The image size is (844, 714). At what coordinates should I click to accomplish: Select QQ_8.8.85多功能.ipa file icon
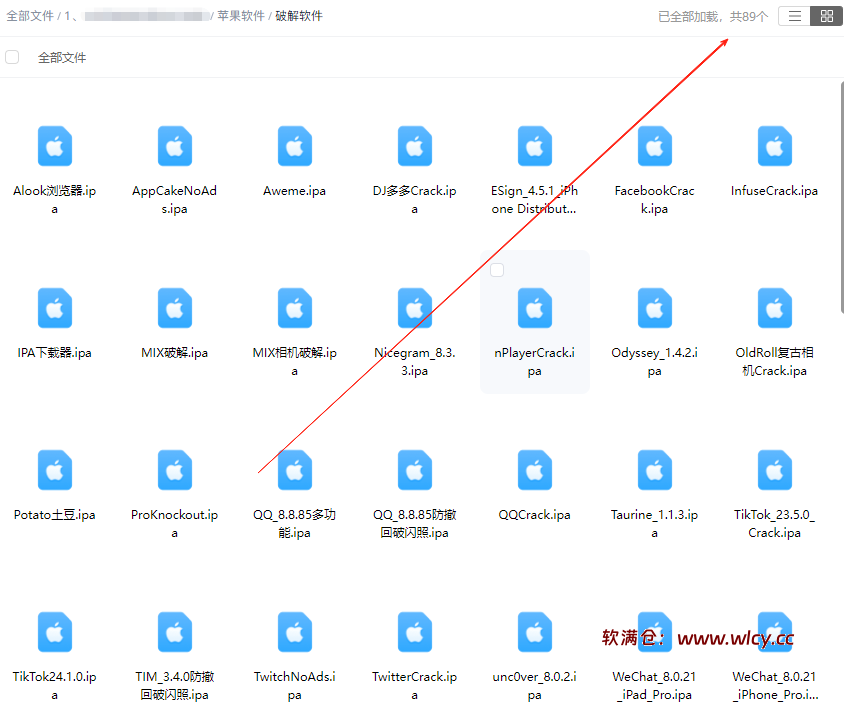pyautogui.click(x=294, y=470)
